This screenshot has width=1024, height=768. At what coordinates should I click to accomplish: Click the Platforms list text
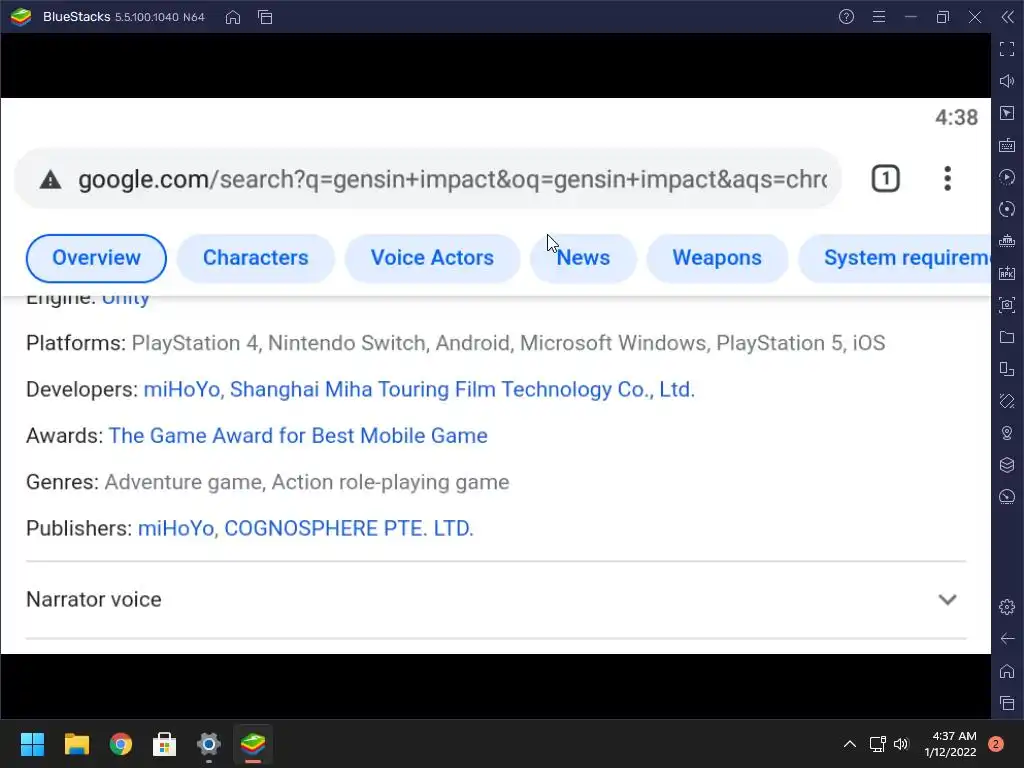click(x=508, y=344)
